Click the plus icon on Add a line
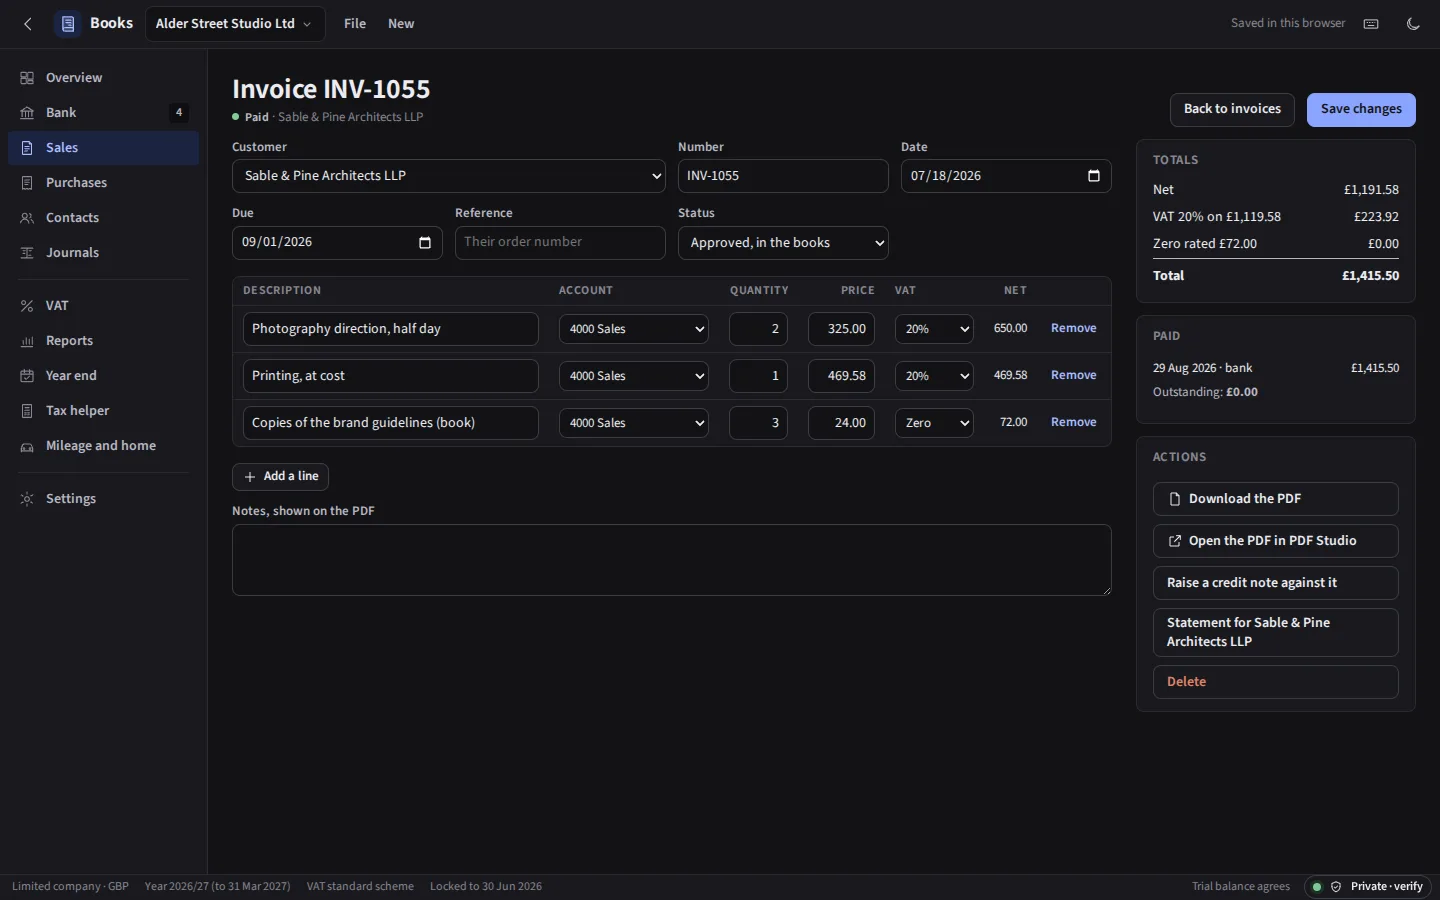The width and height of the screenshot is (1440, 900). click(250, 477)
